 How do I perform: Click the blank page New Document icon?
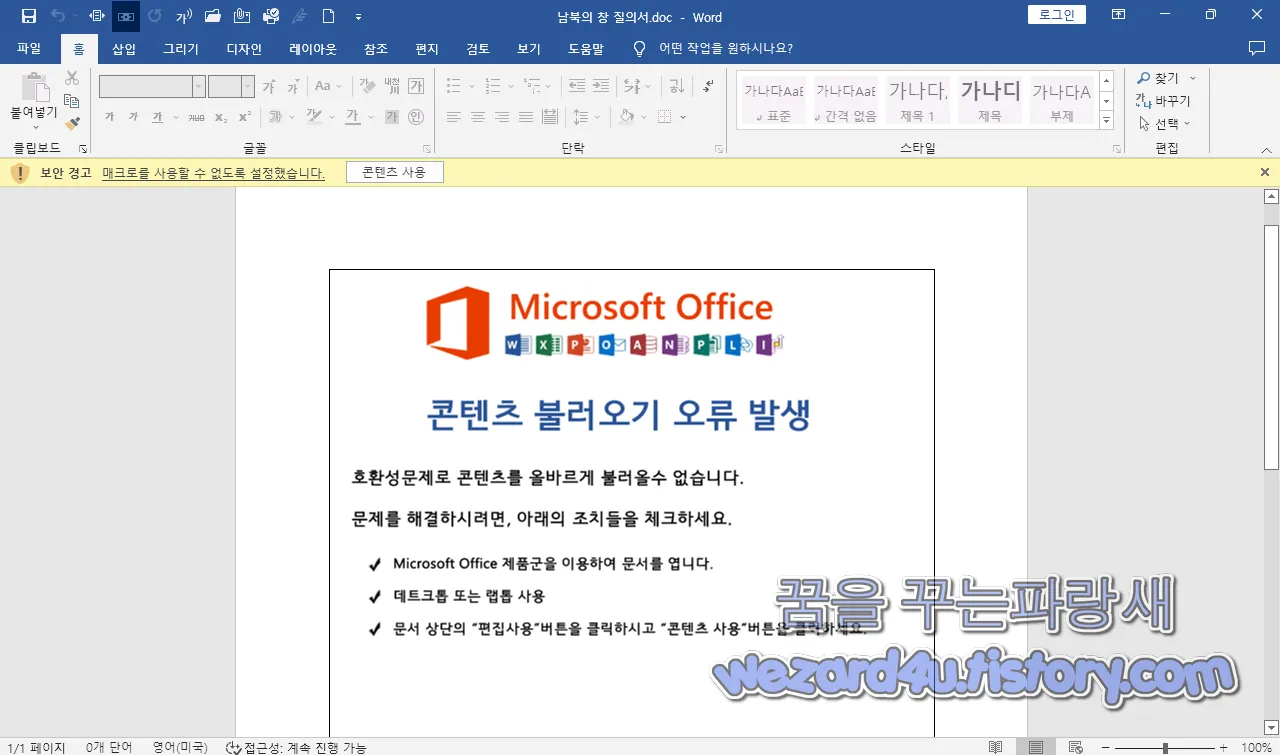pyautogui.click(x=328, y=16)
